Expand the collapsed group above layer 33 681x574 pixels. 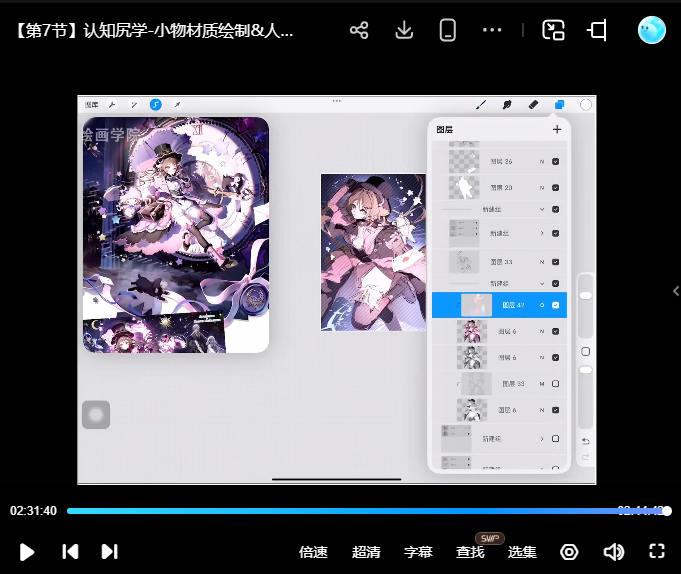tap(543, 233)
